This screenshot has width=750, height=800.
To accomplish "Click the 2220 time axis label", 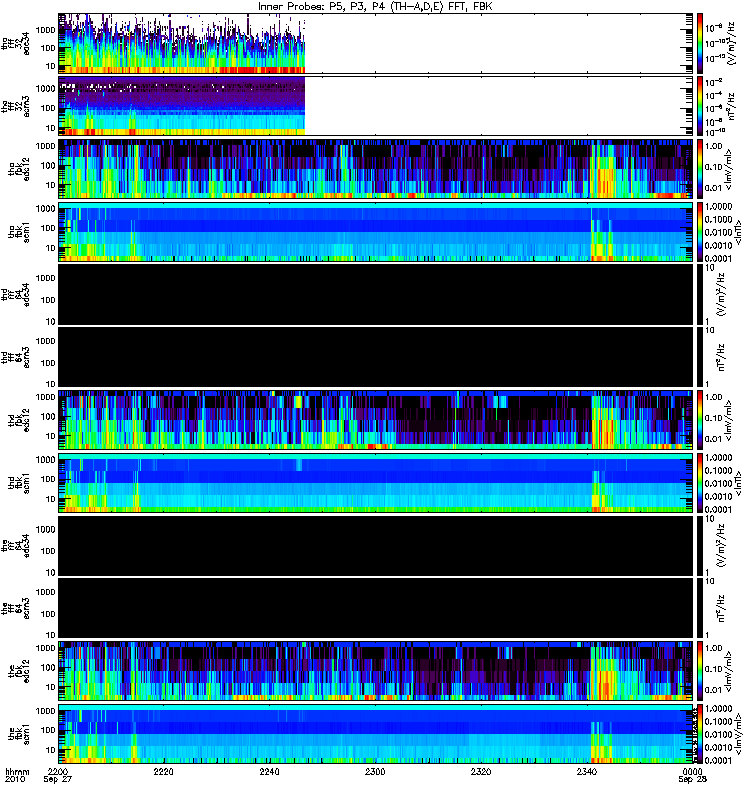I will click(163, 771).
